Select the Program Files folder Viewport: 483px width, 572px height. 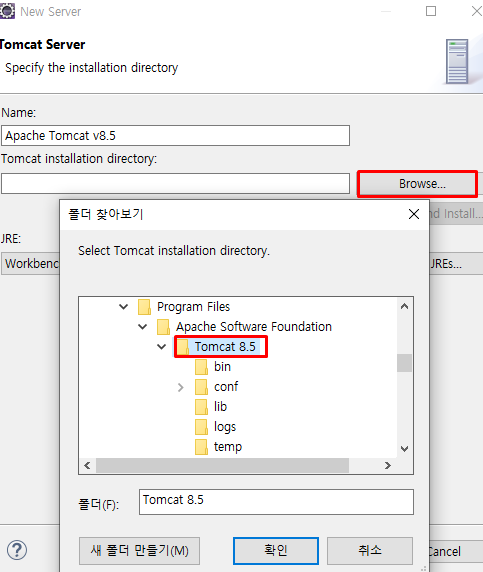[x=193, y=307]
